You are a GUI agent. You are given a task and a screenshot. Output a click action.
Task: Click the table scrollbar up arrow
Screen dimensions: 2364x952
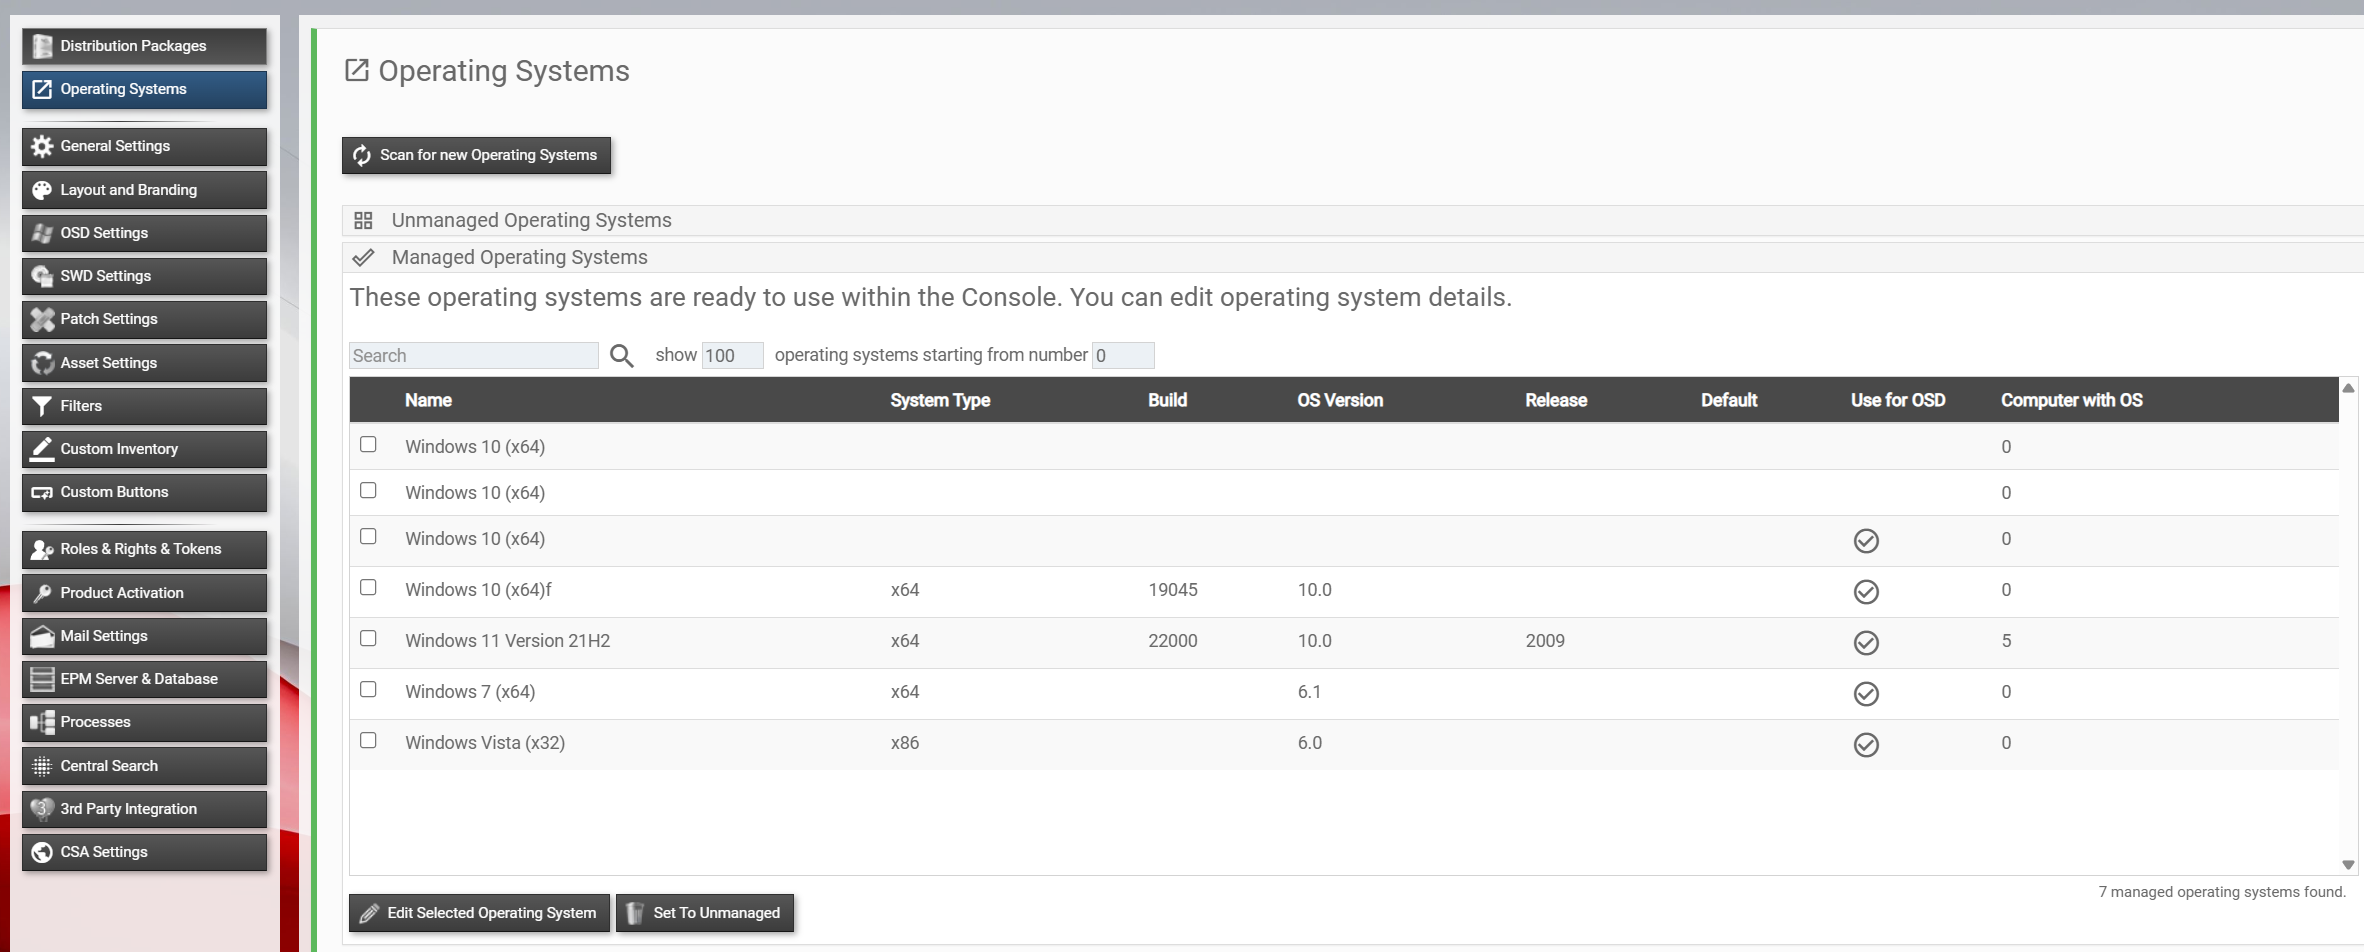click(x=2348, y=388)
